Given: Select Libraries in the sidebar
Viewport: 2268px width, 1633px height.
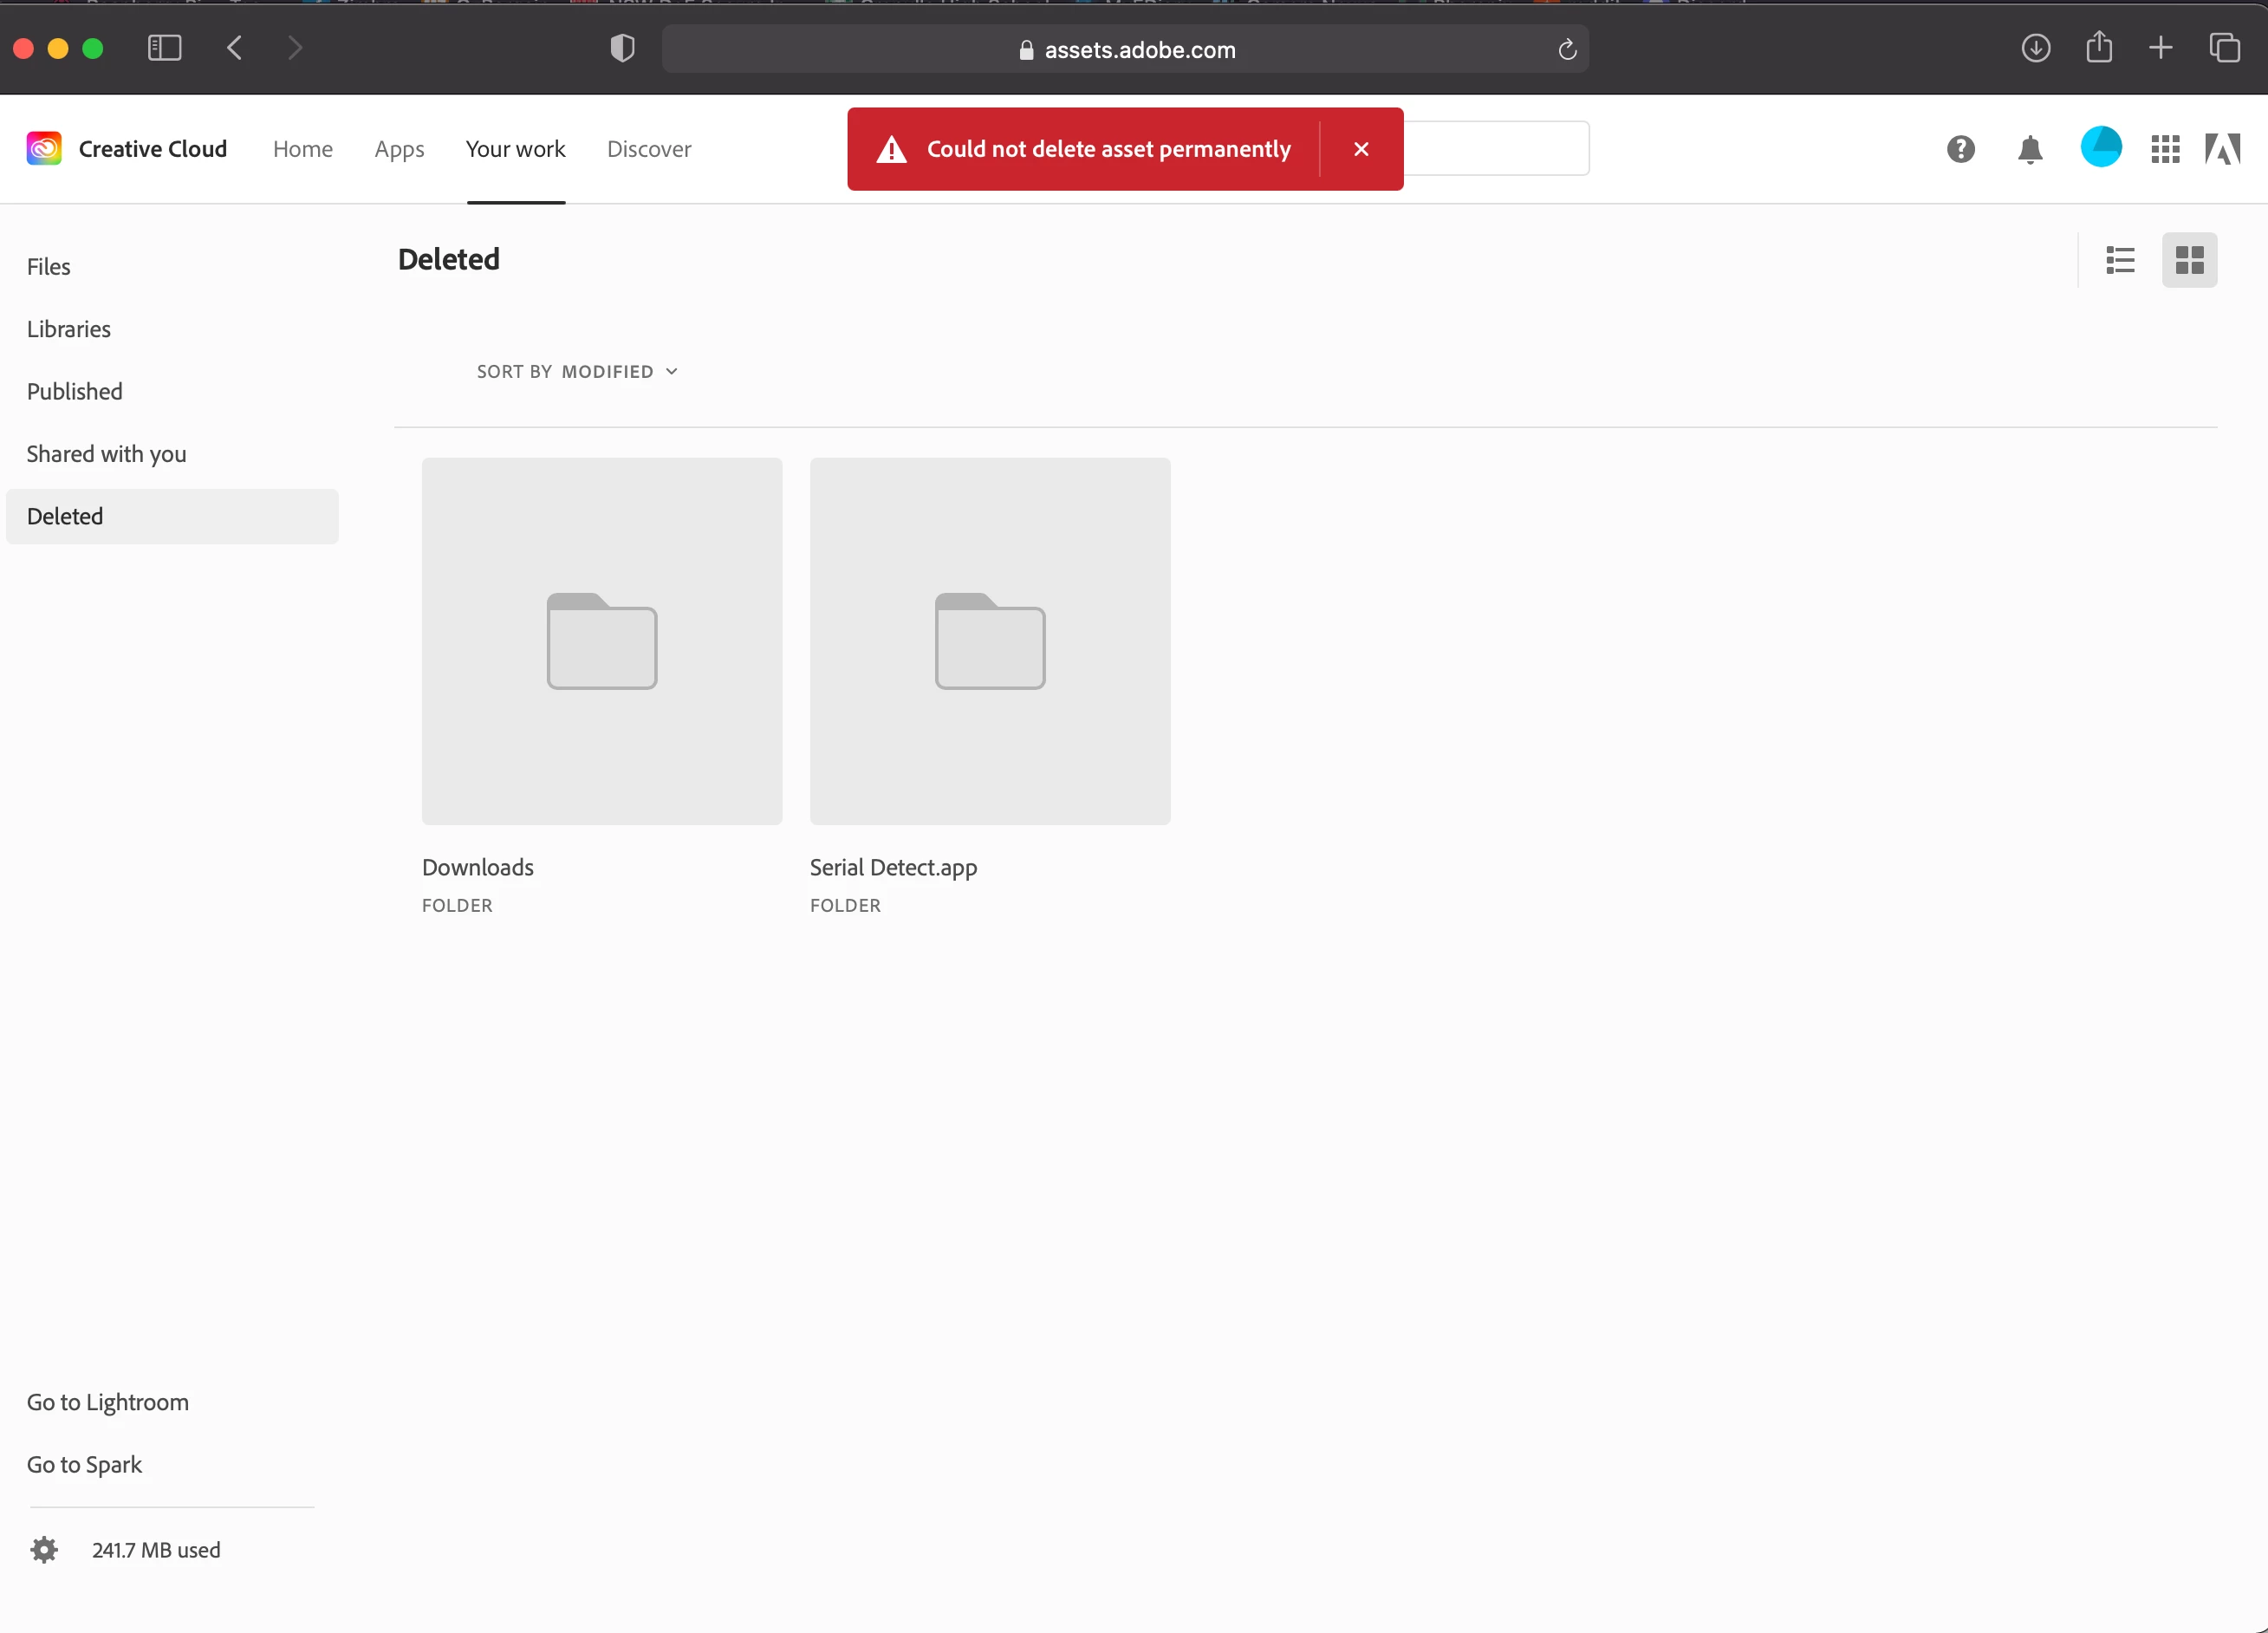Looking at the screenshot, I should (69, 329).
